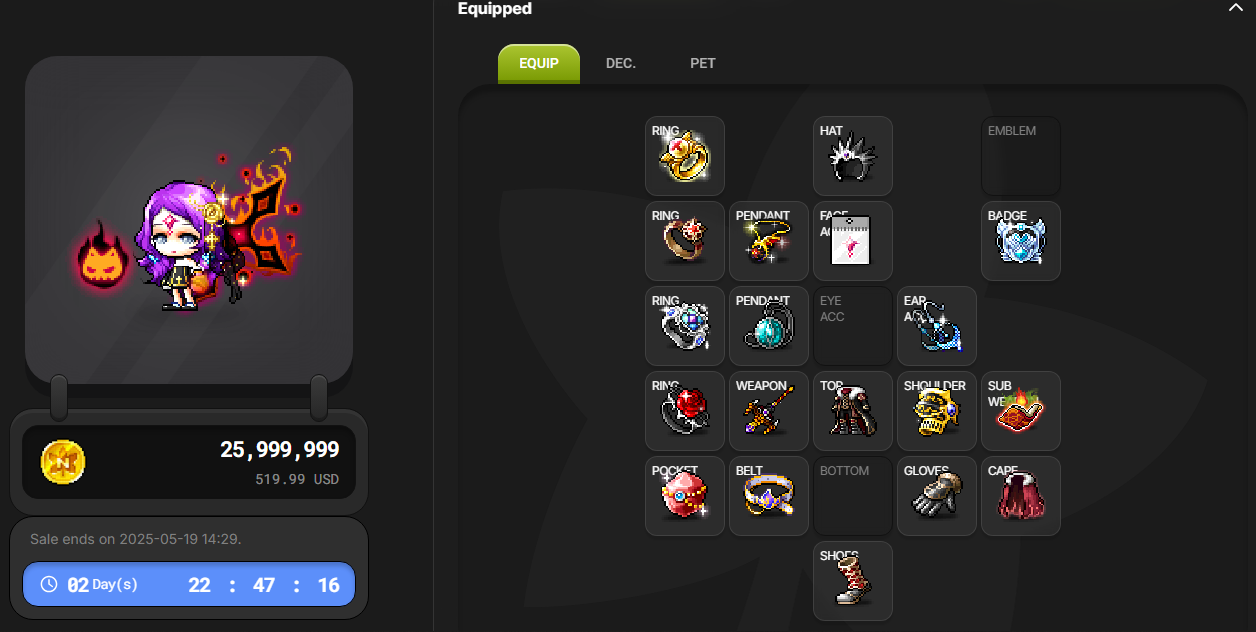
Task: Open the spiky black Hat item
Action: [853, 156]
